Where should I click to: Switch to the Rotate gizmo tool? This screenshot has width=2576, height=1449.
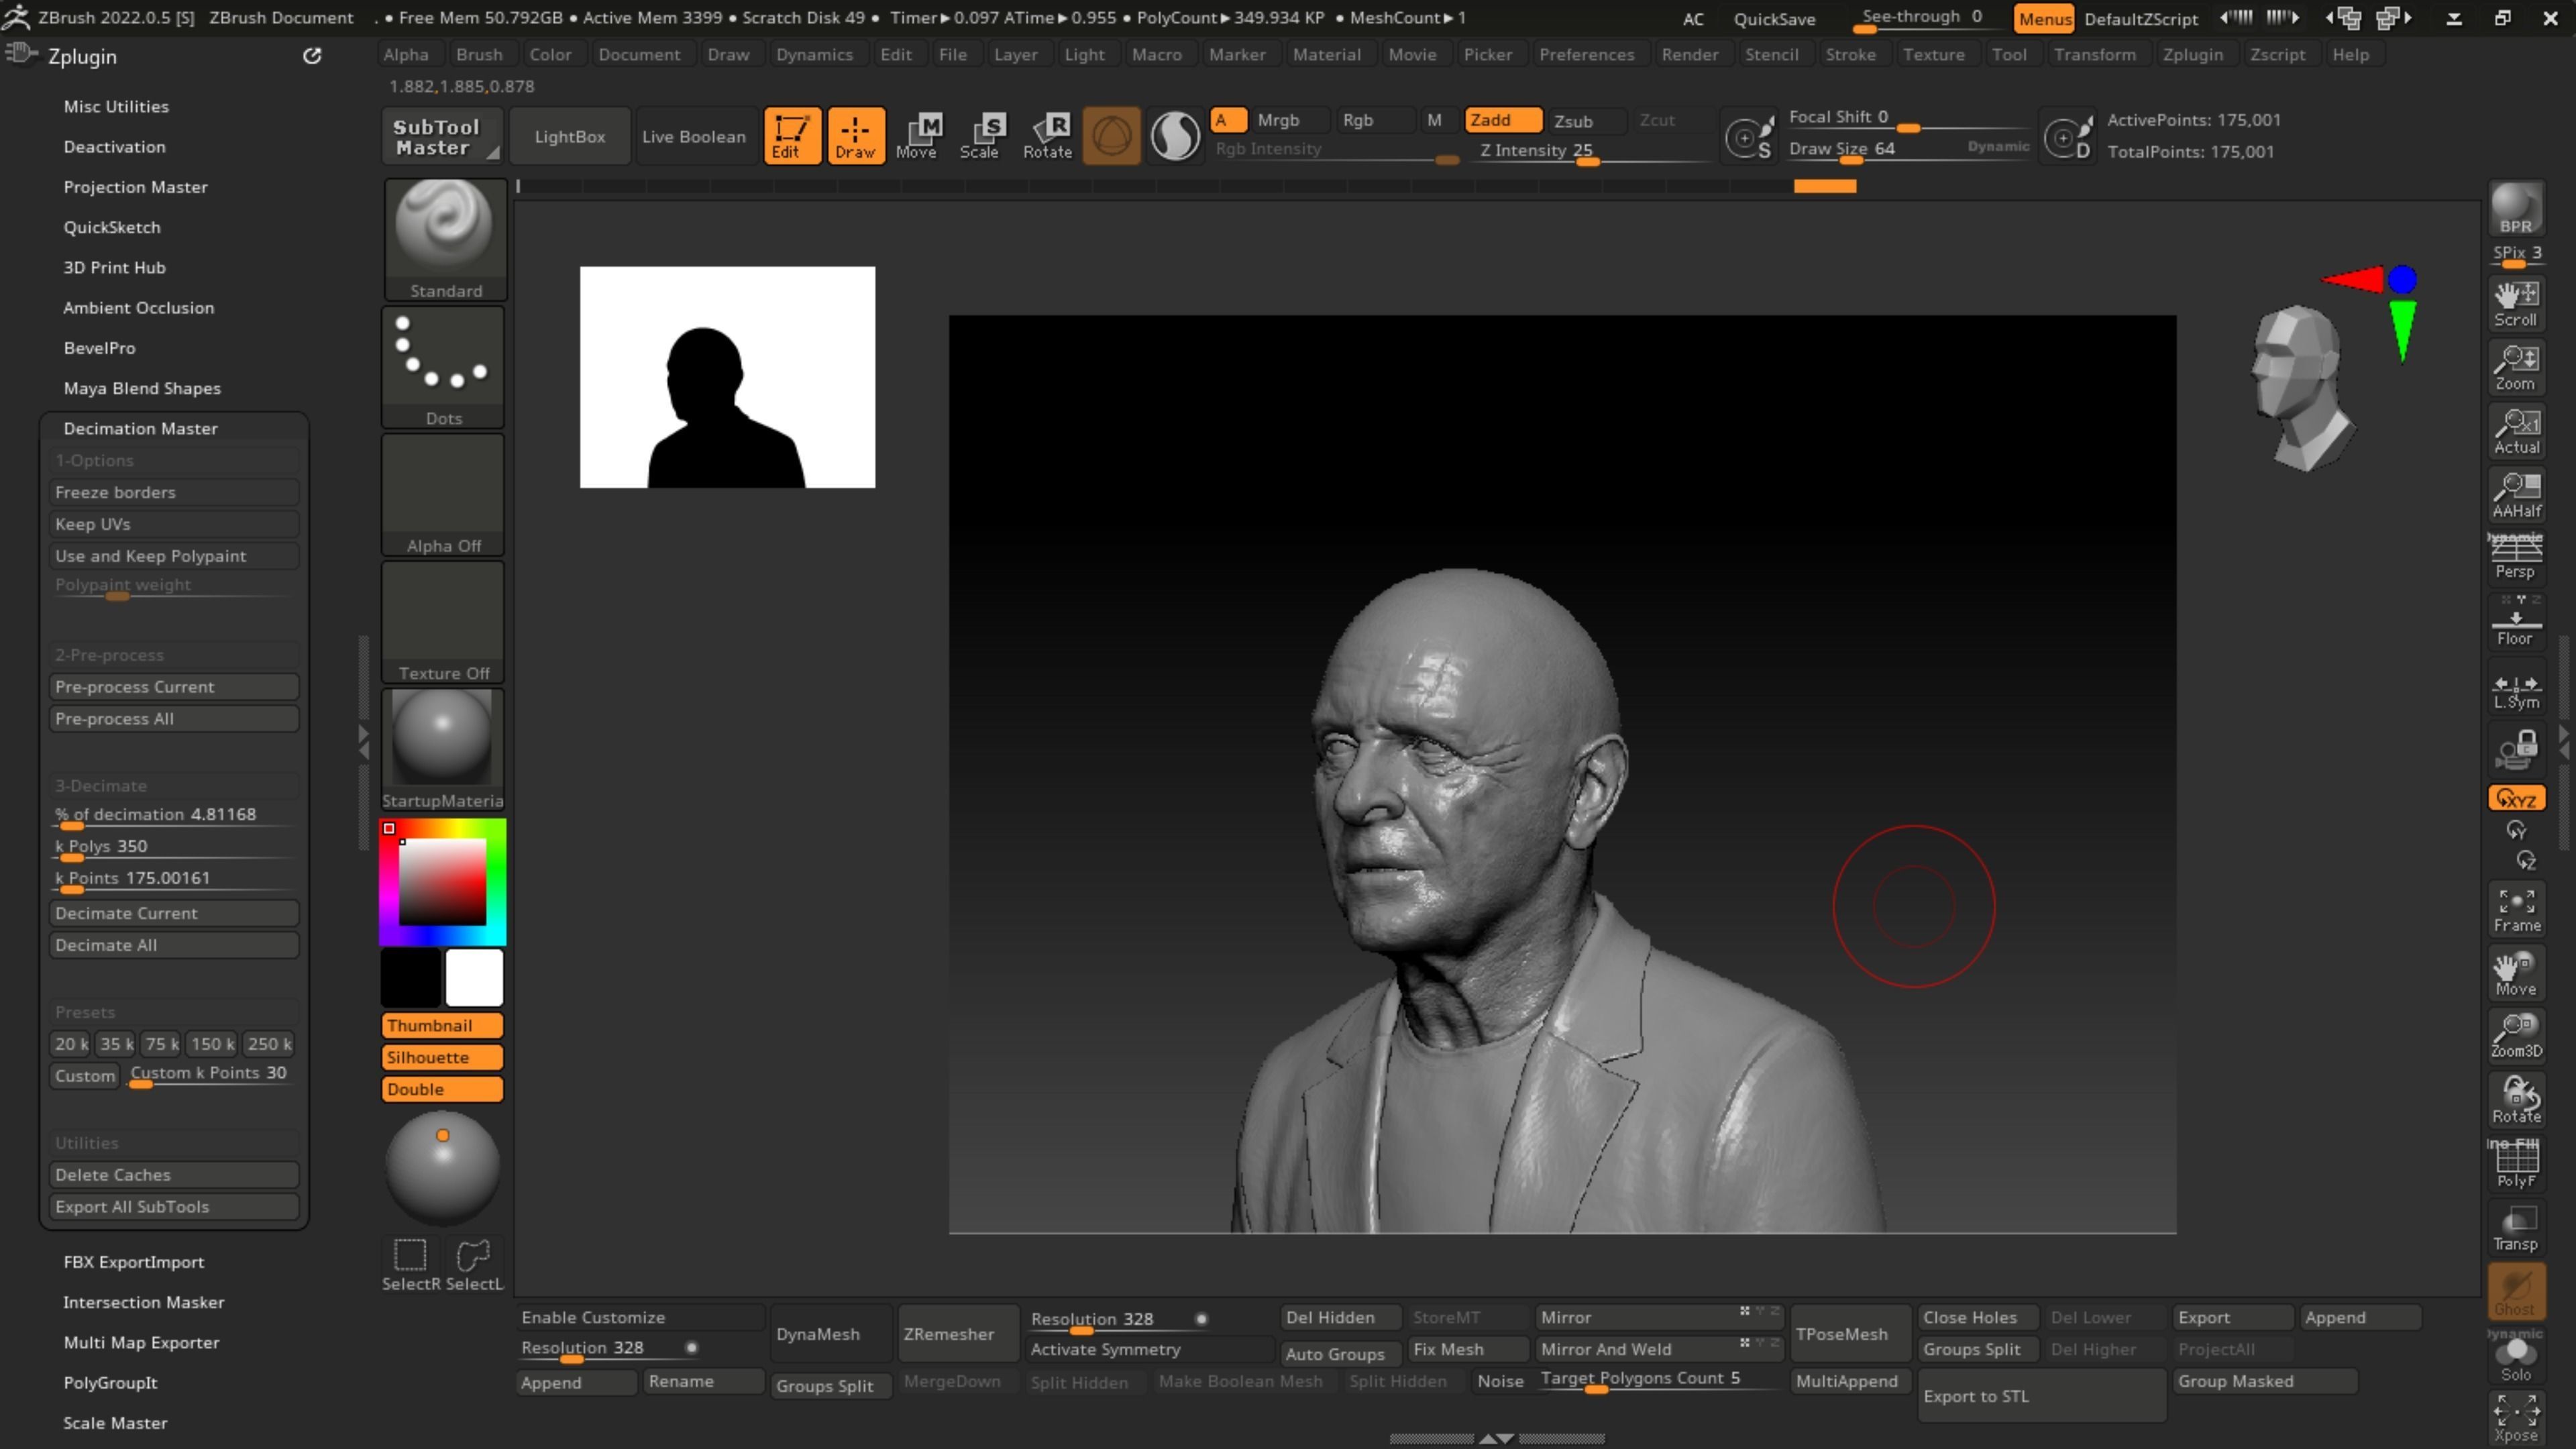(x=1047, y=136)
